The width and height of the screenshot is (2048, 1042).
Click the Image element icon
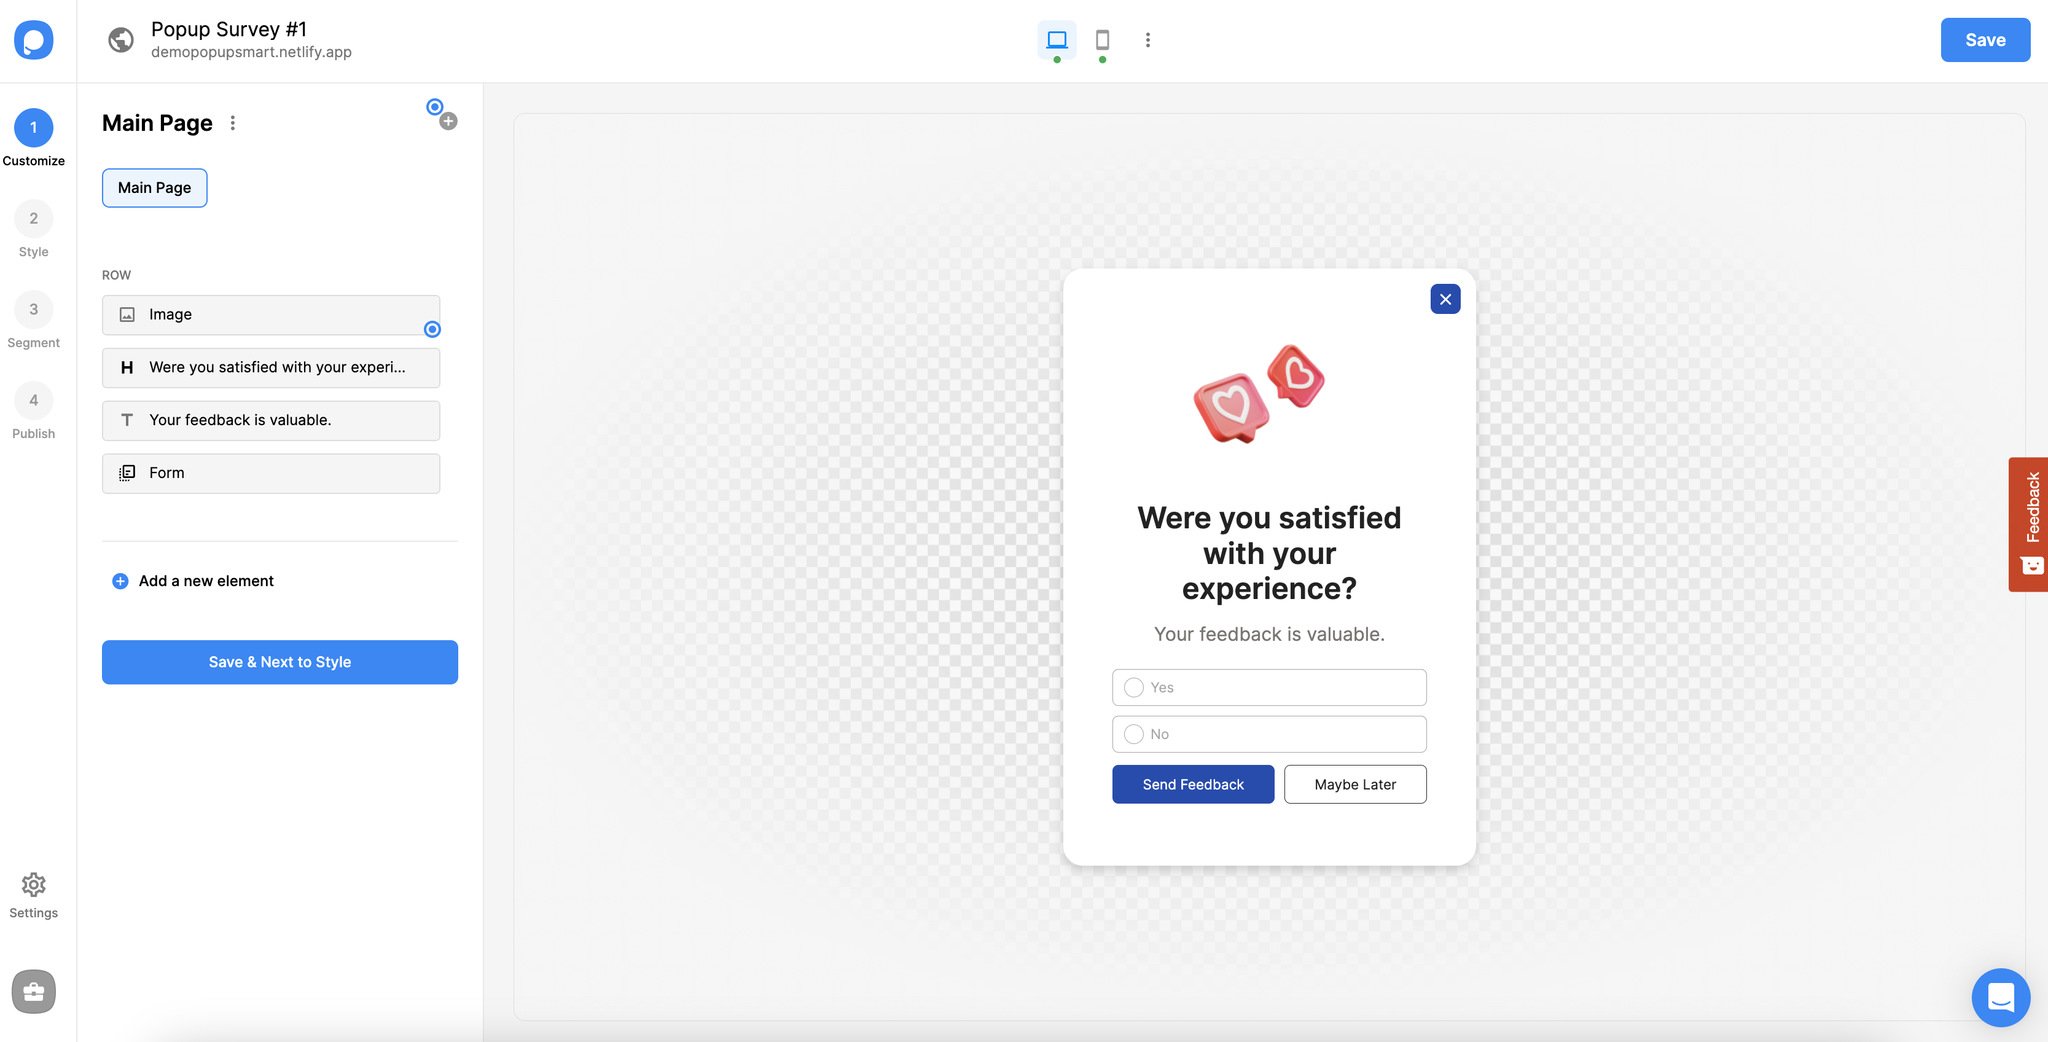(126, 314)
